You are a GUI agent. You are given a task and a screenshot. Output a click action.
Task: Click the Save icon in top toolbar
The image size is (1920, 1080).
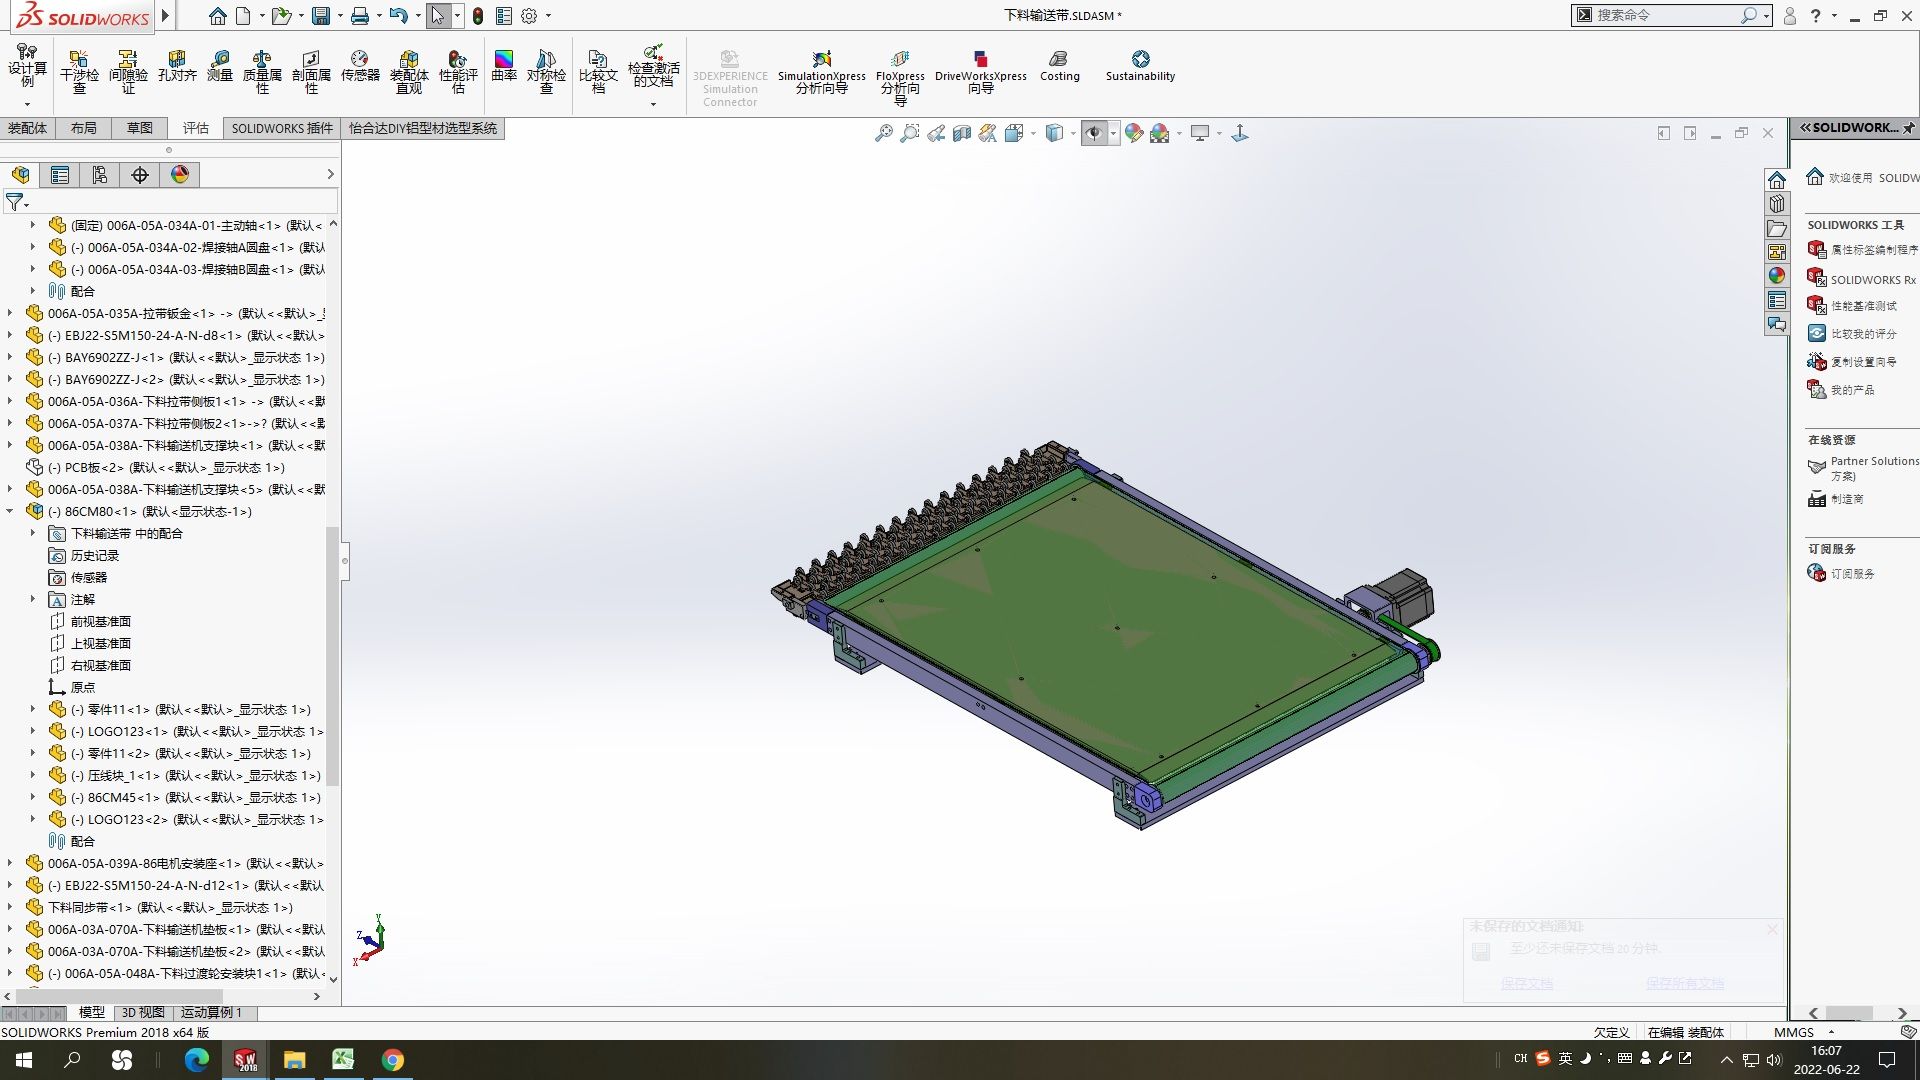coord(321,16)
